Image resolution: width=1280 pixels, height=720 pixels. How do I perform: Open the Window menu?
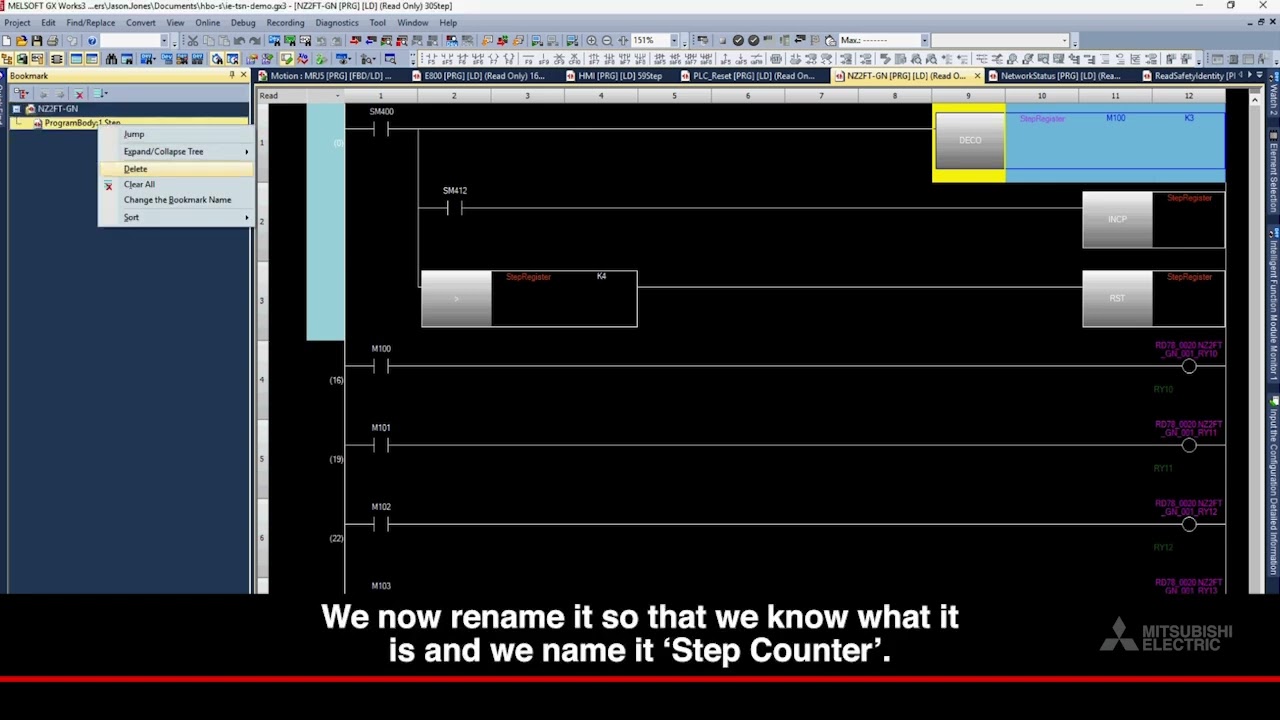pyautogui.click(x=412, y=23)
